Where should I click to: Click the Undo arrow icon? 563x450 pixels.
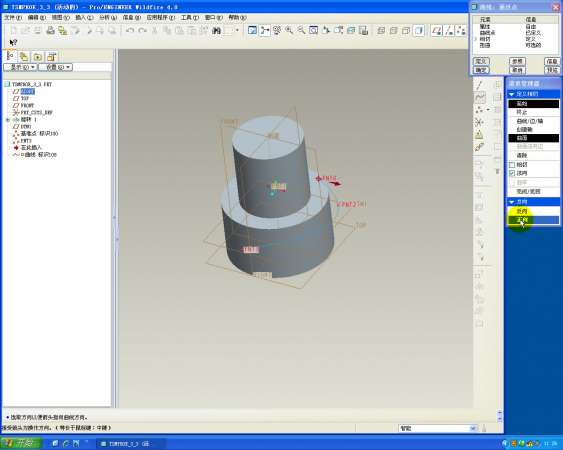pyautogui.click(x=130, y=31)
